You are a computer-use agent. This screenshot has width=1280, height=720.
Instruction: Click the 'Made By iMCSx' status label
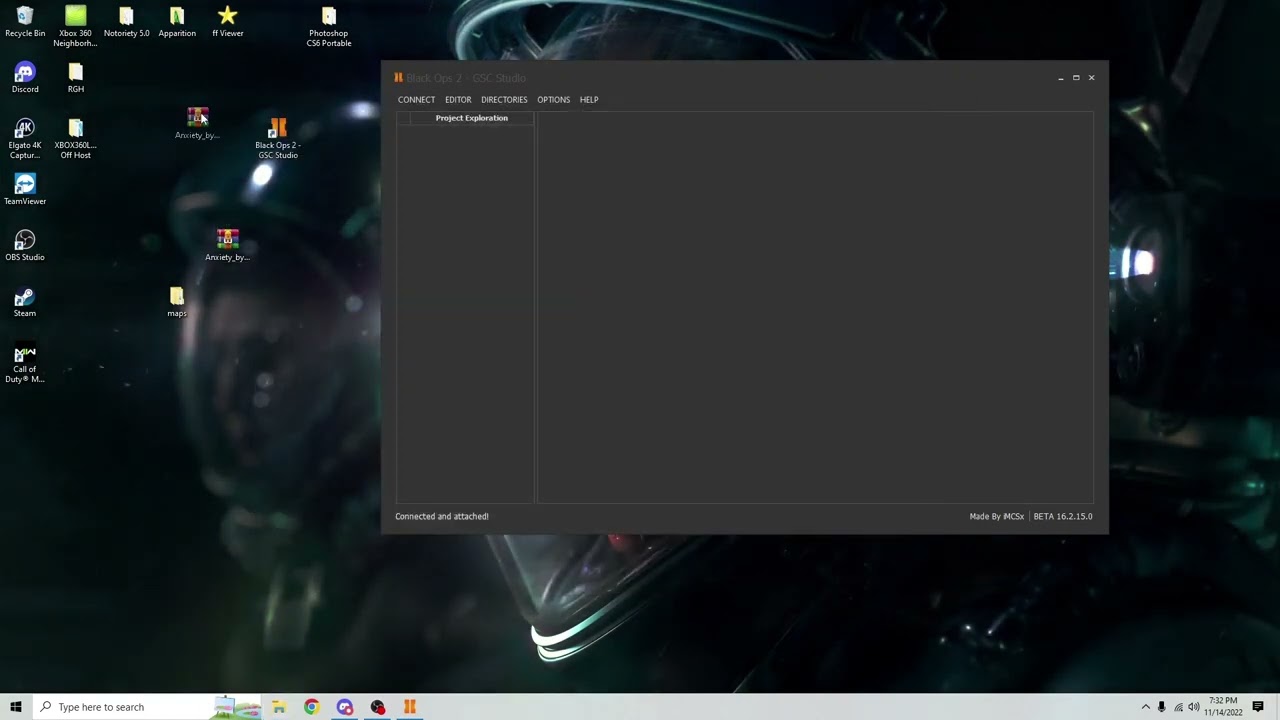[996, 517]
